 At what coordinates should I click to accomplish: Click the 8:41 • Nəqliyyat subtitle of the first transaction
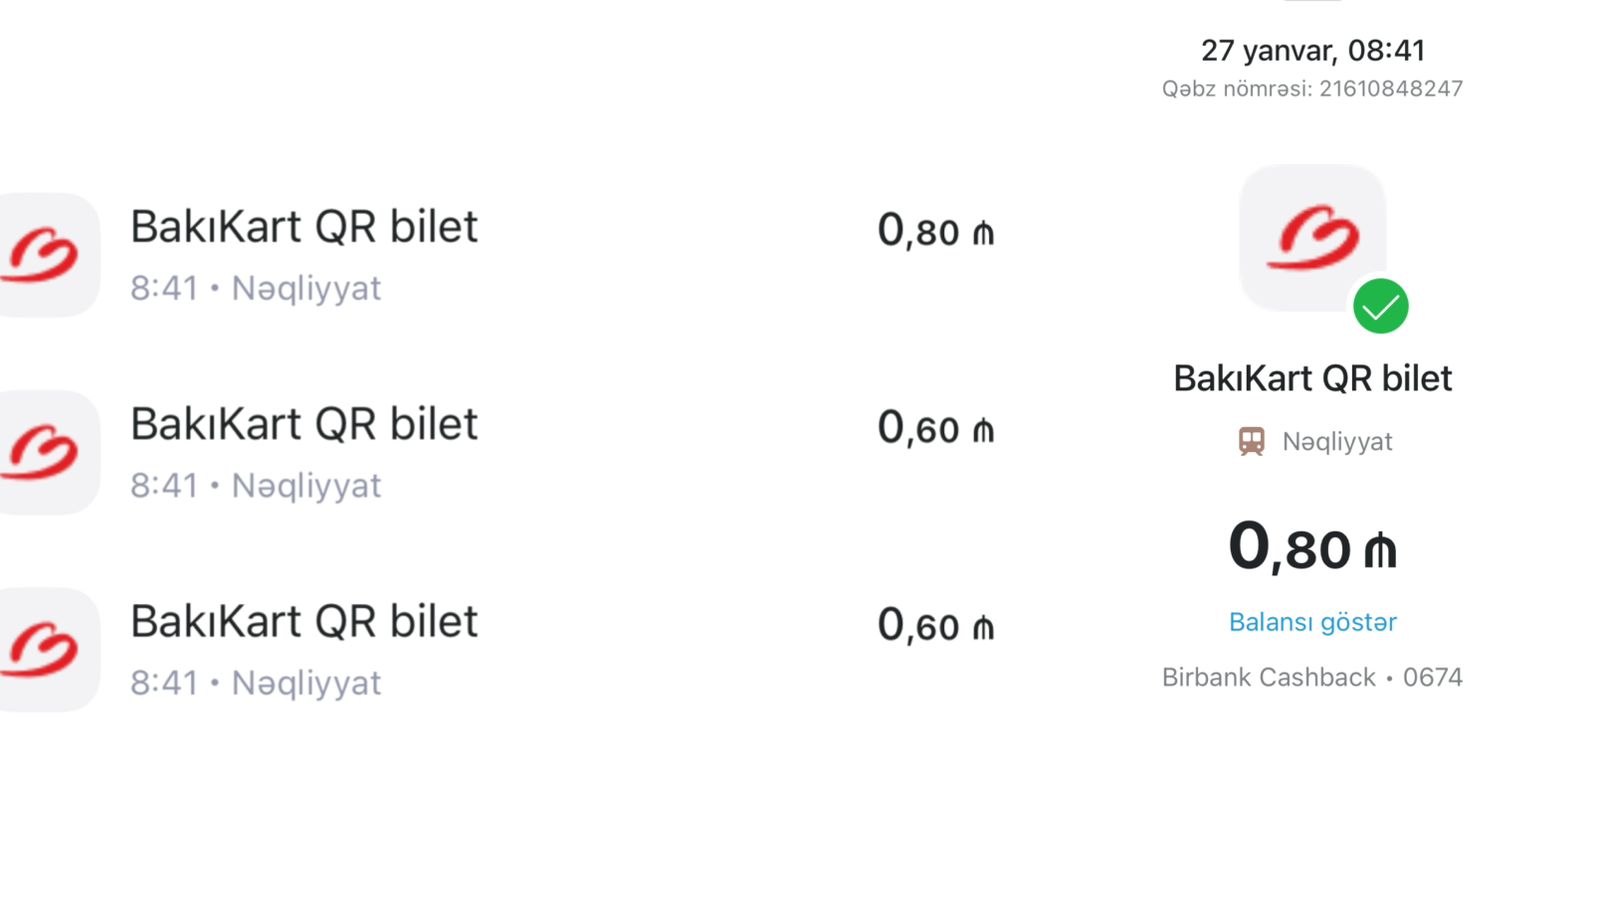[x=256, y=288]
